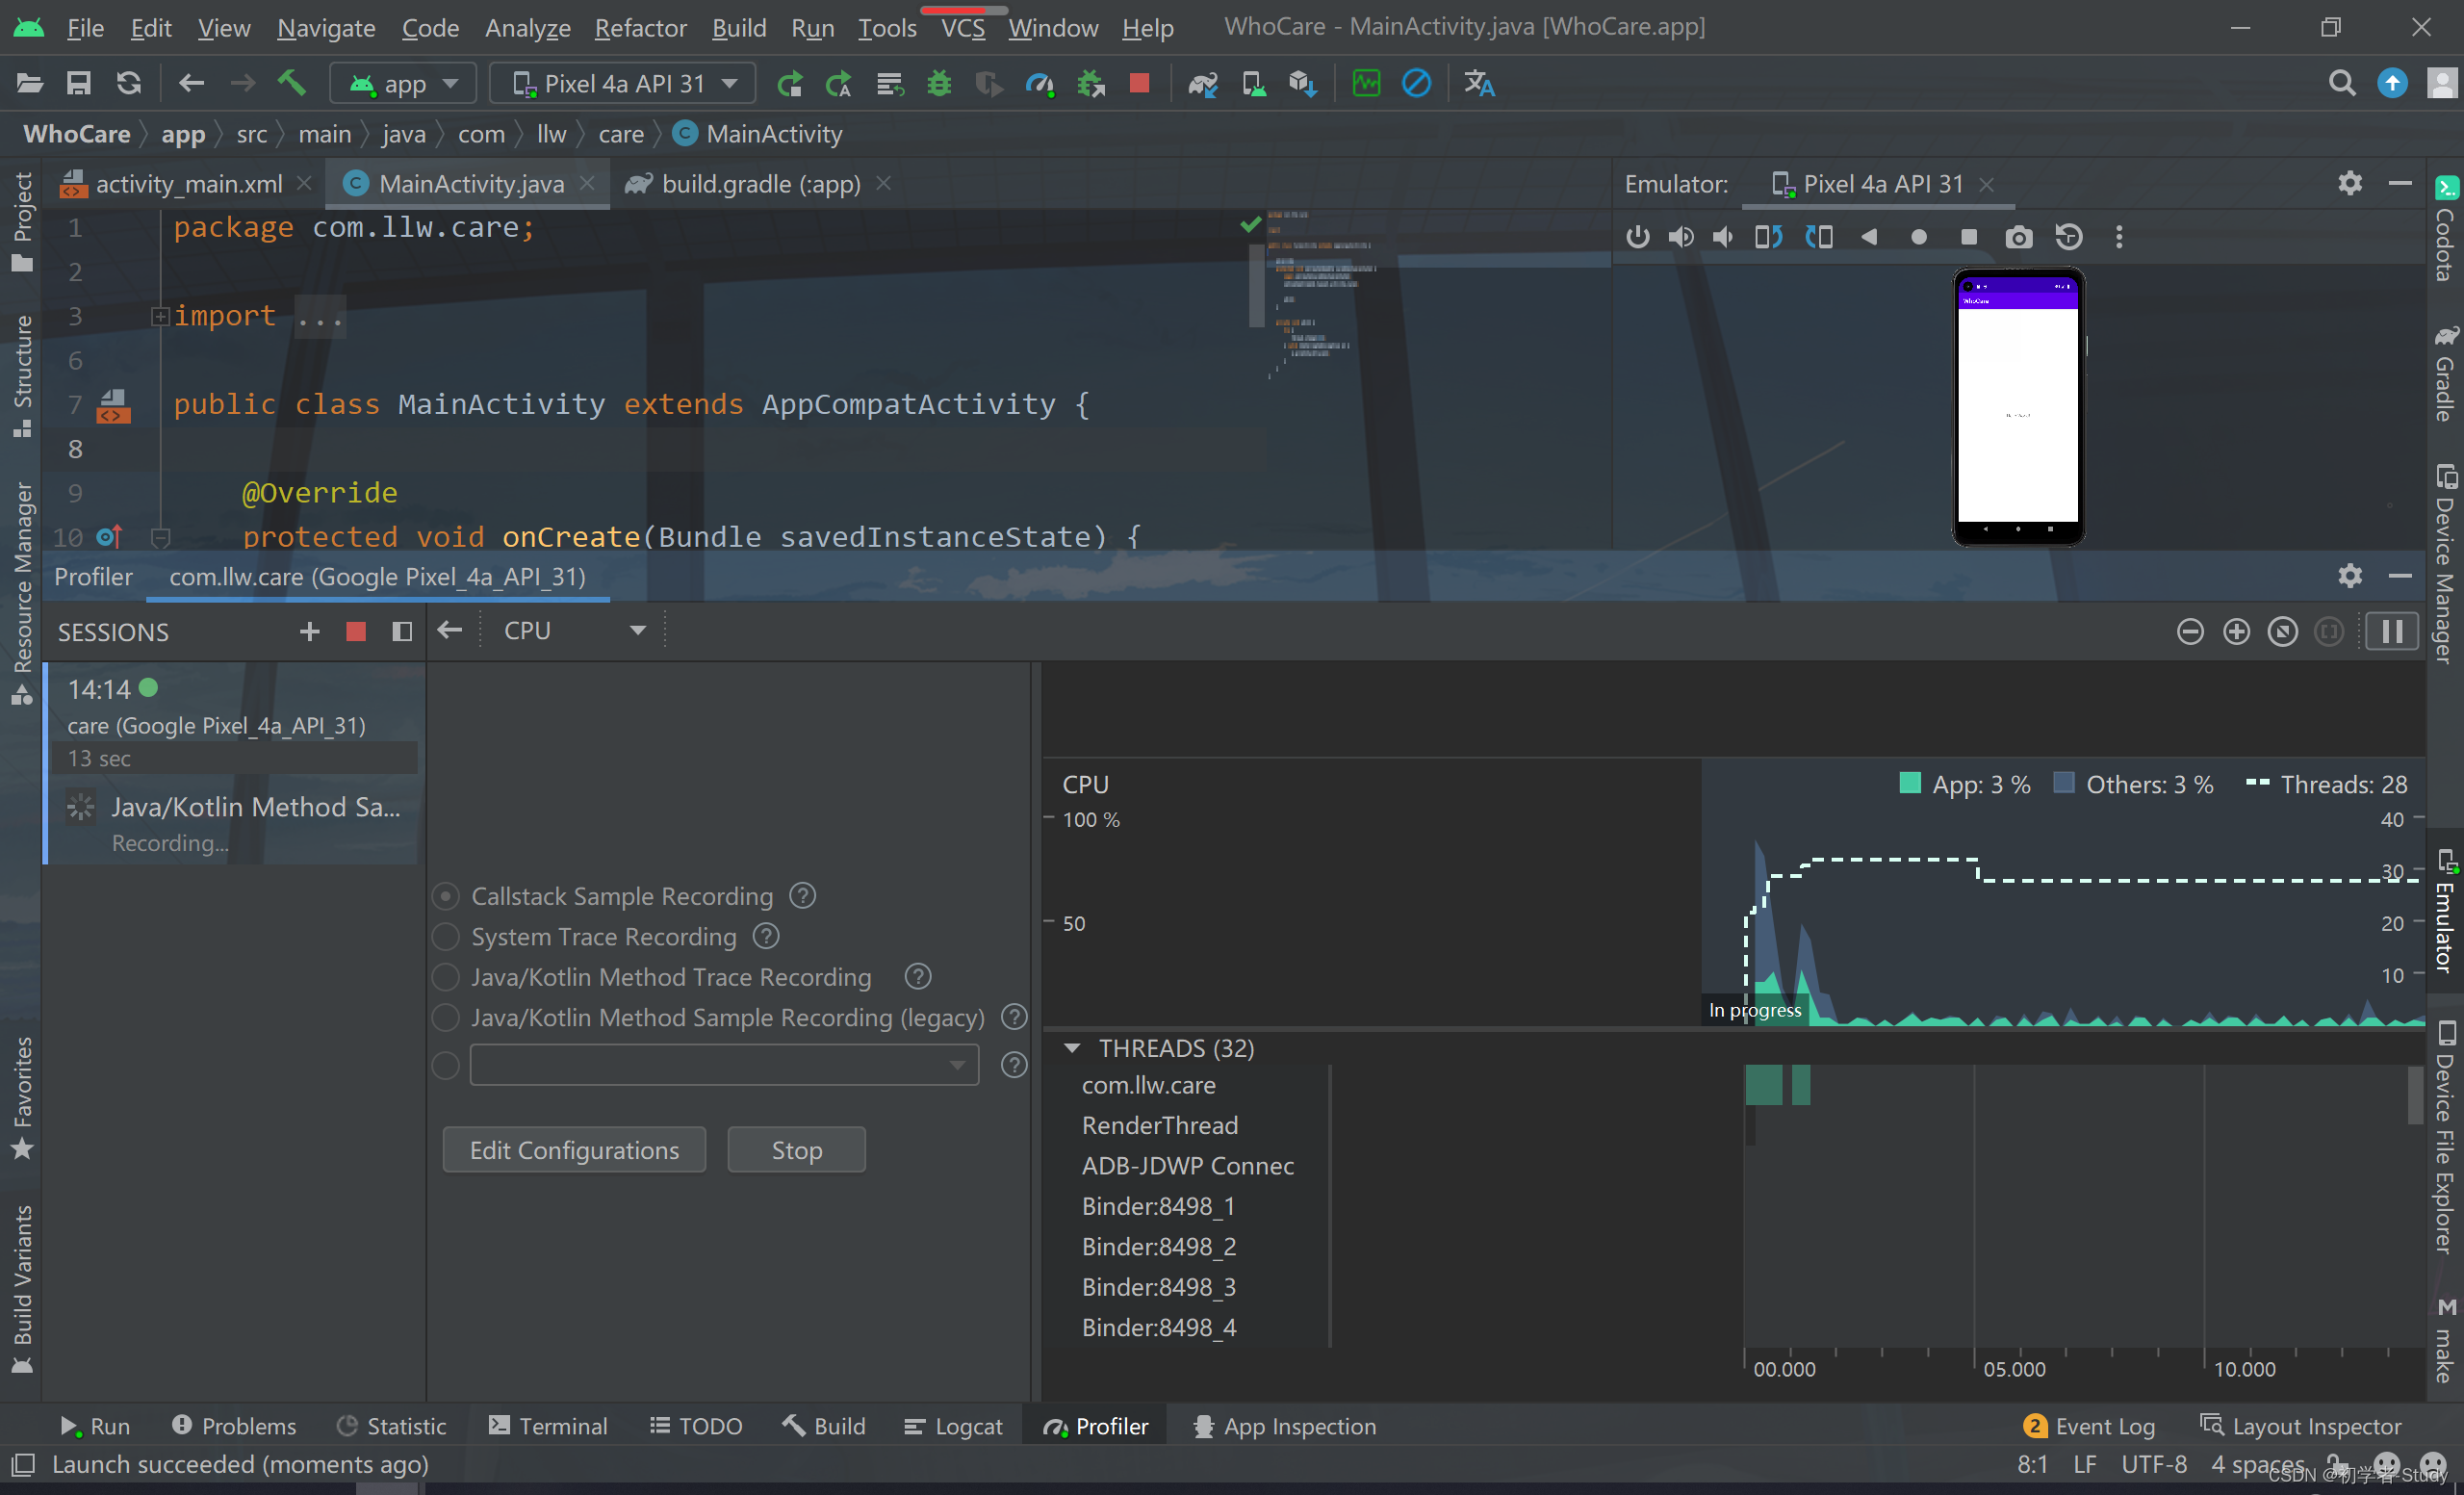Open emulator extended controls three dots
Image resolution: width=2464 pixels, height=1495 pixels.
pos(2119,237)
